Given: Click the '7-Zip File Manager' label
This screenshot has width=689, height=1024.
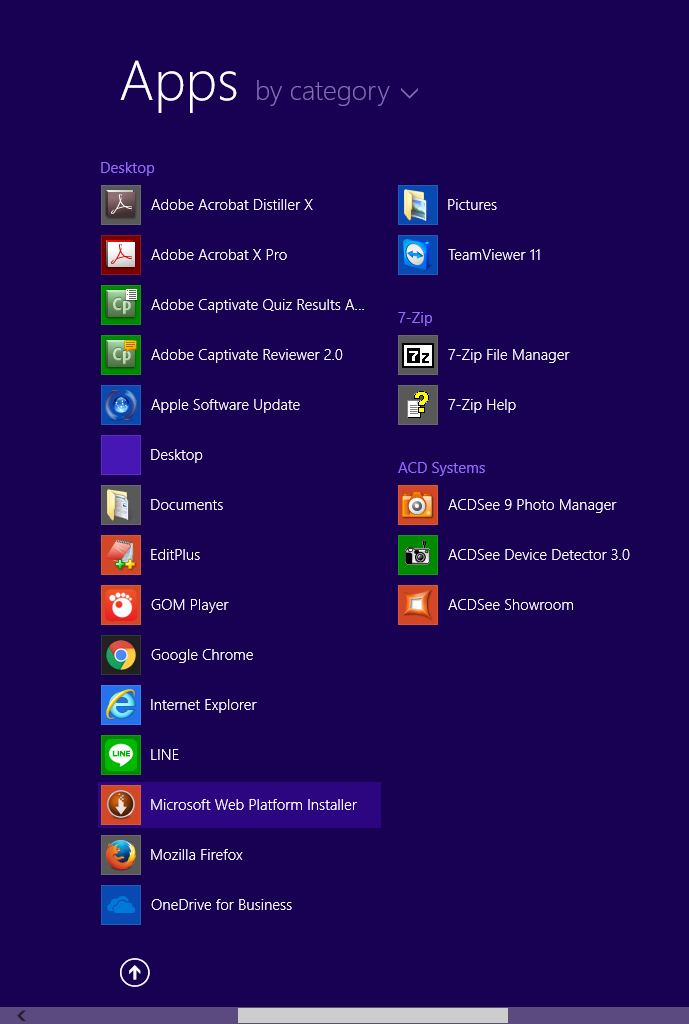Looking at the screenshot, I should (x=509, y=355).
